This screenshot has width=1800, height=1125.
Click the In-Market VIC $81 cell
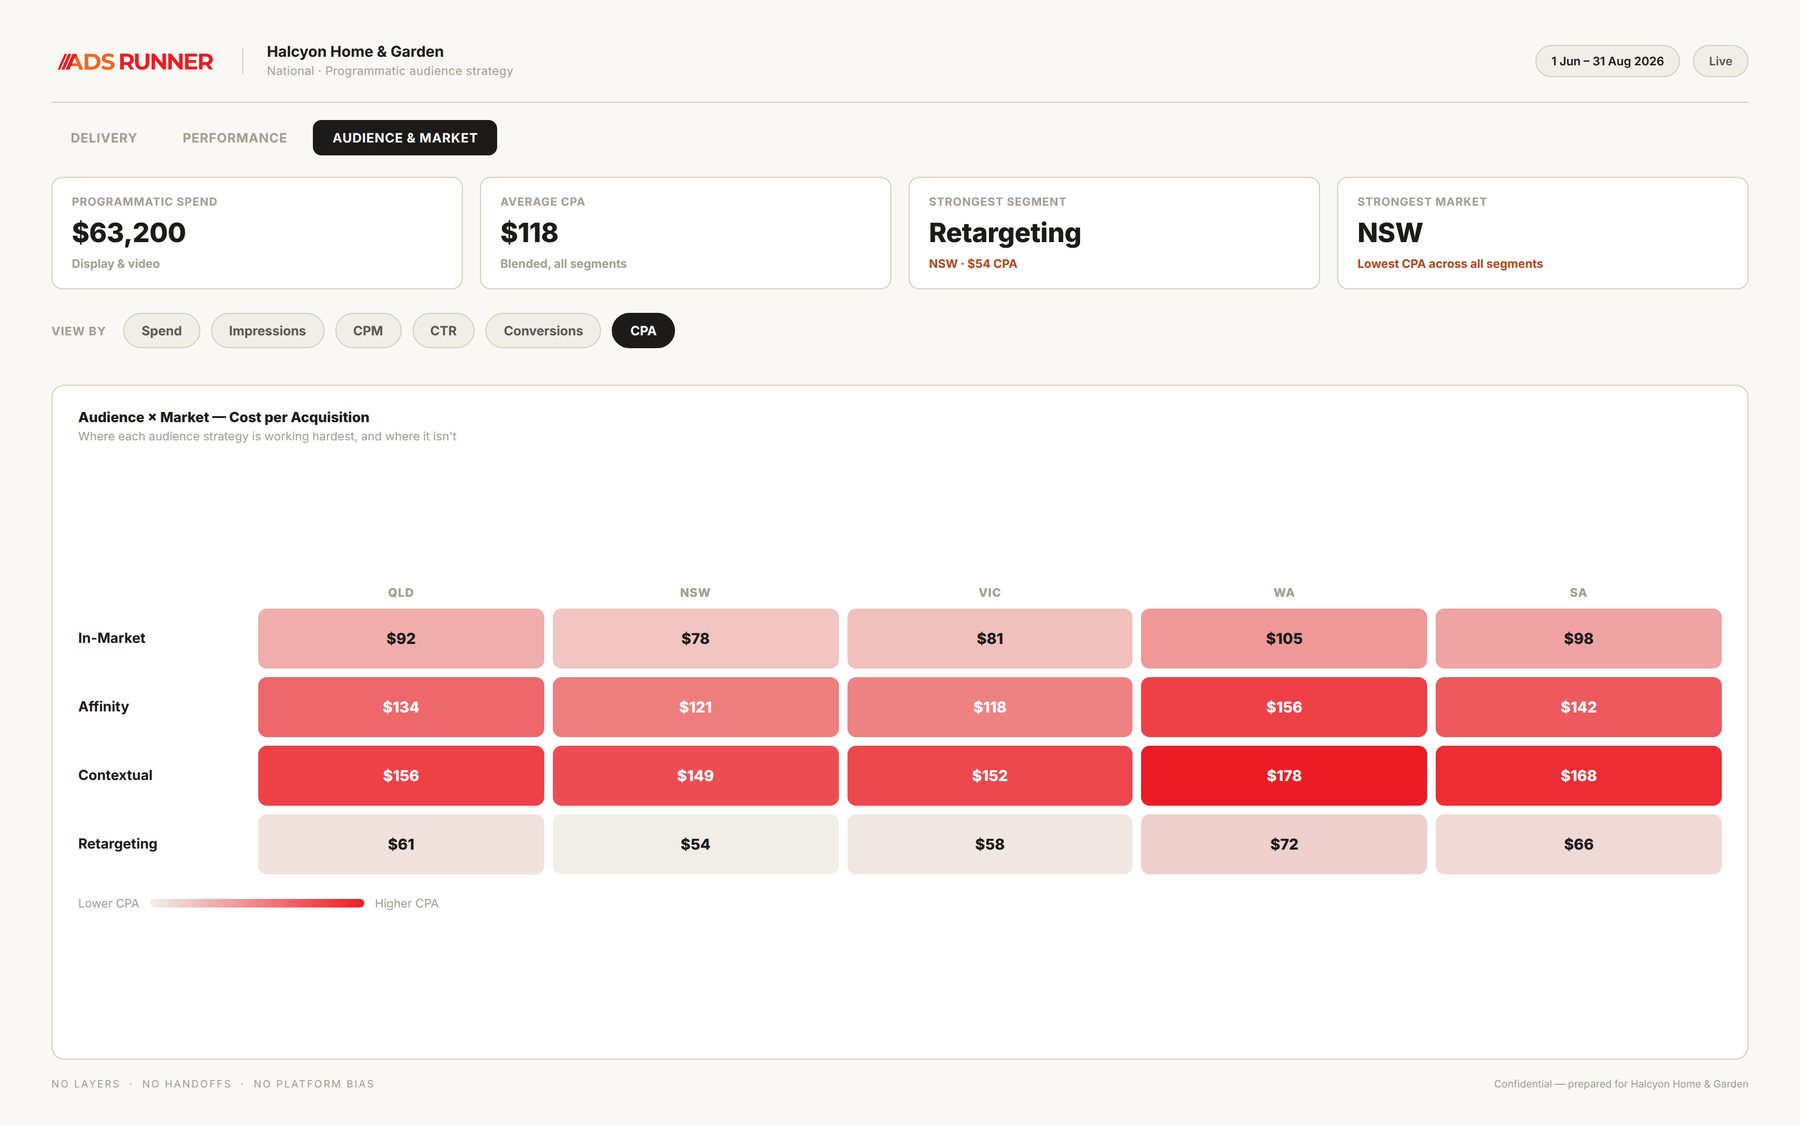(x=990, y=638)
